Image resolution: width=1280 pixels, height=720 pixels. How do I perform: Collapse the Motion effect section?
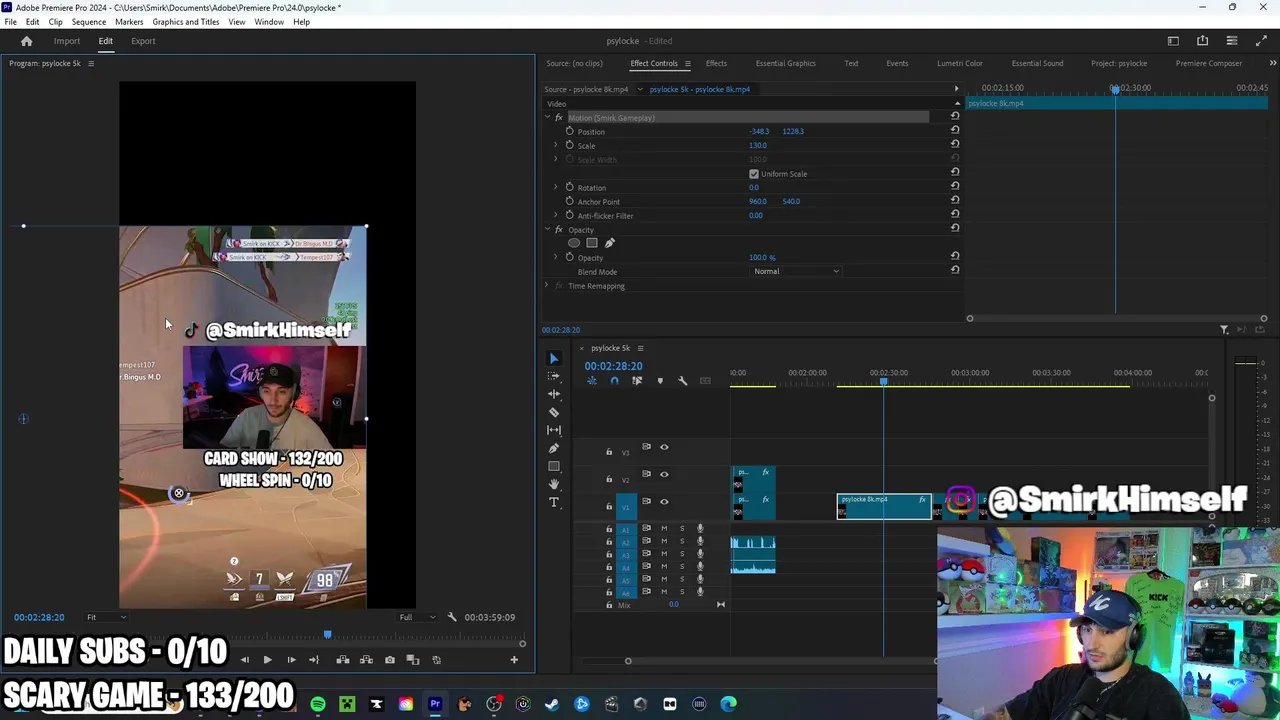coord(547,117)
